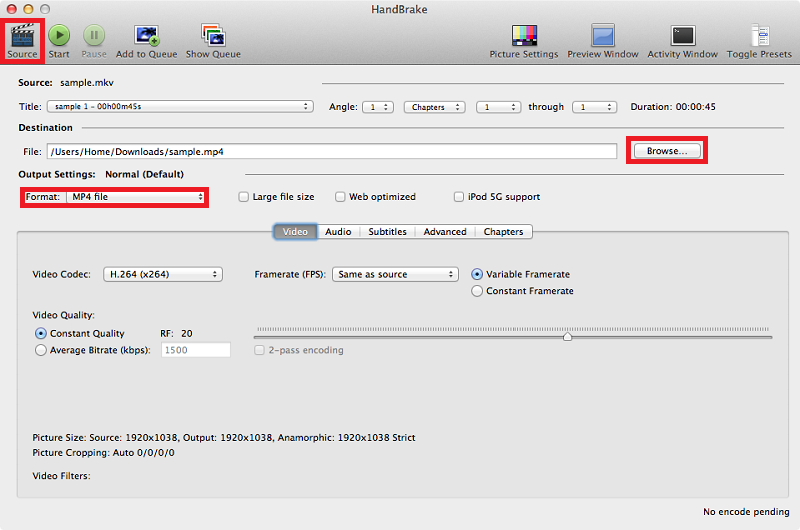Viewport: 800px width, 530px height.
Task: Enable Large file size option
Action: tap(243, 197)
